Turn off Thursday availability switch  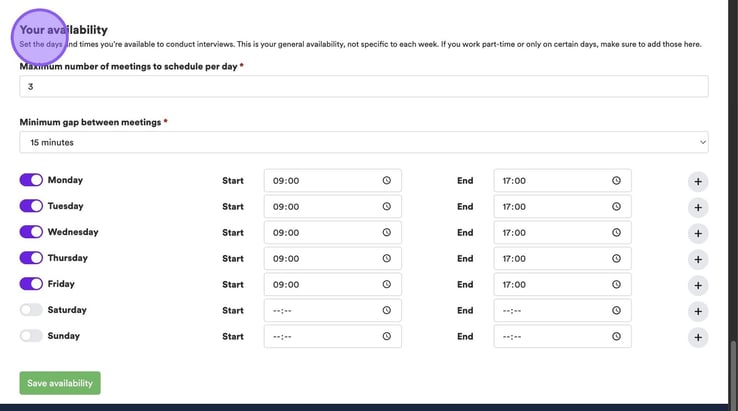tap(31, 258)
